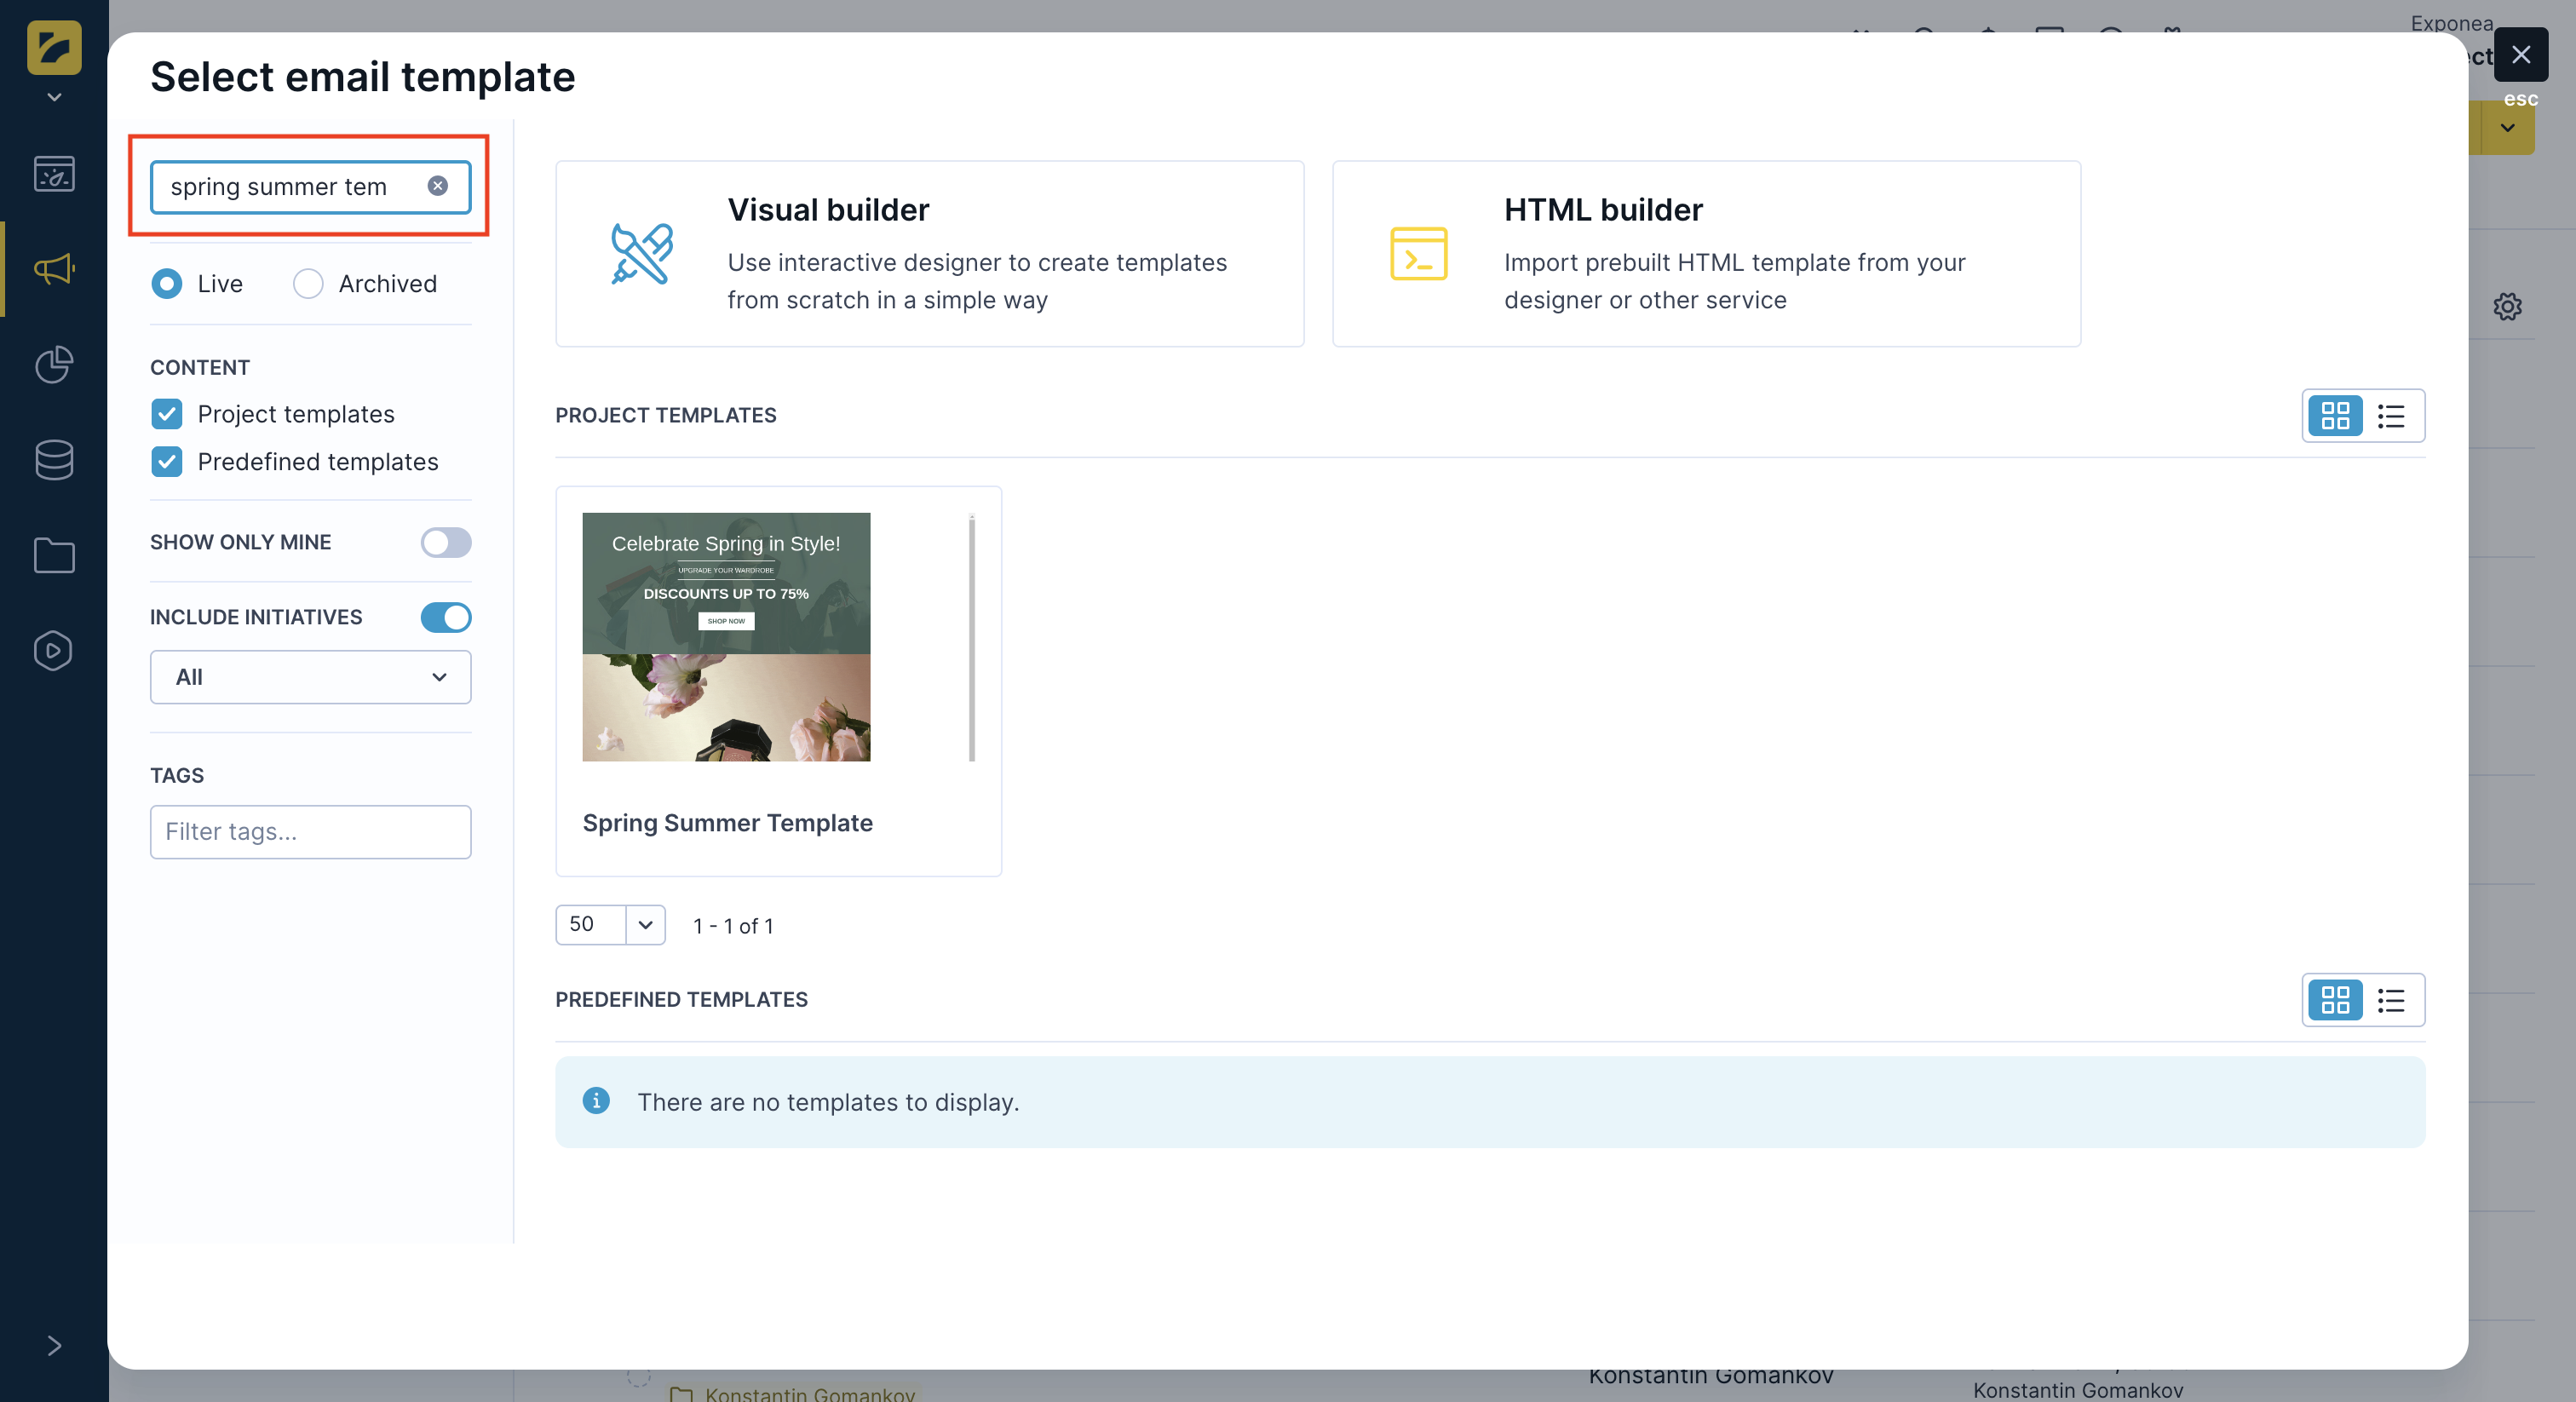Click the HTML builder terminal icon

coord(1418,253)
